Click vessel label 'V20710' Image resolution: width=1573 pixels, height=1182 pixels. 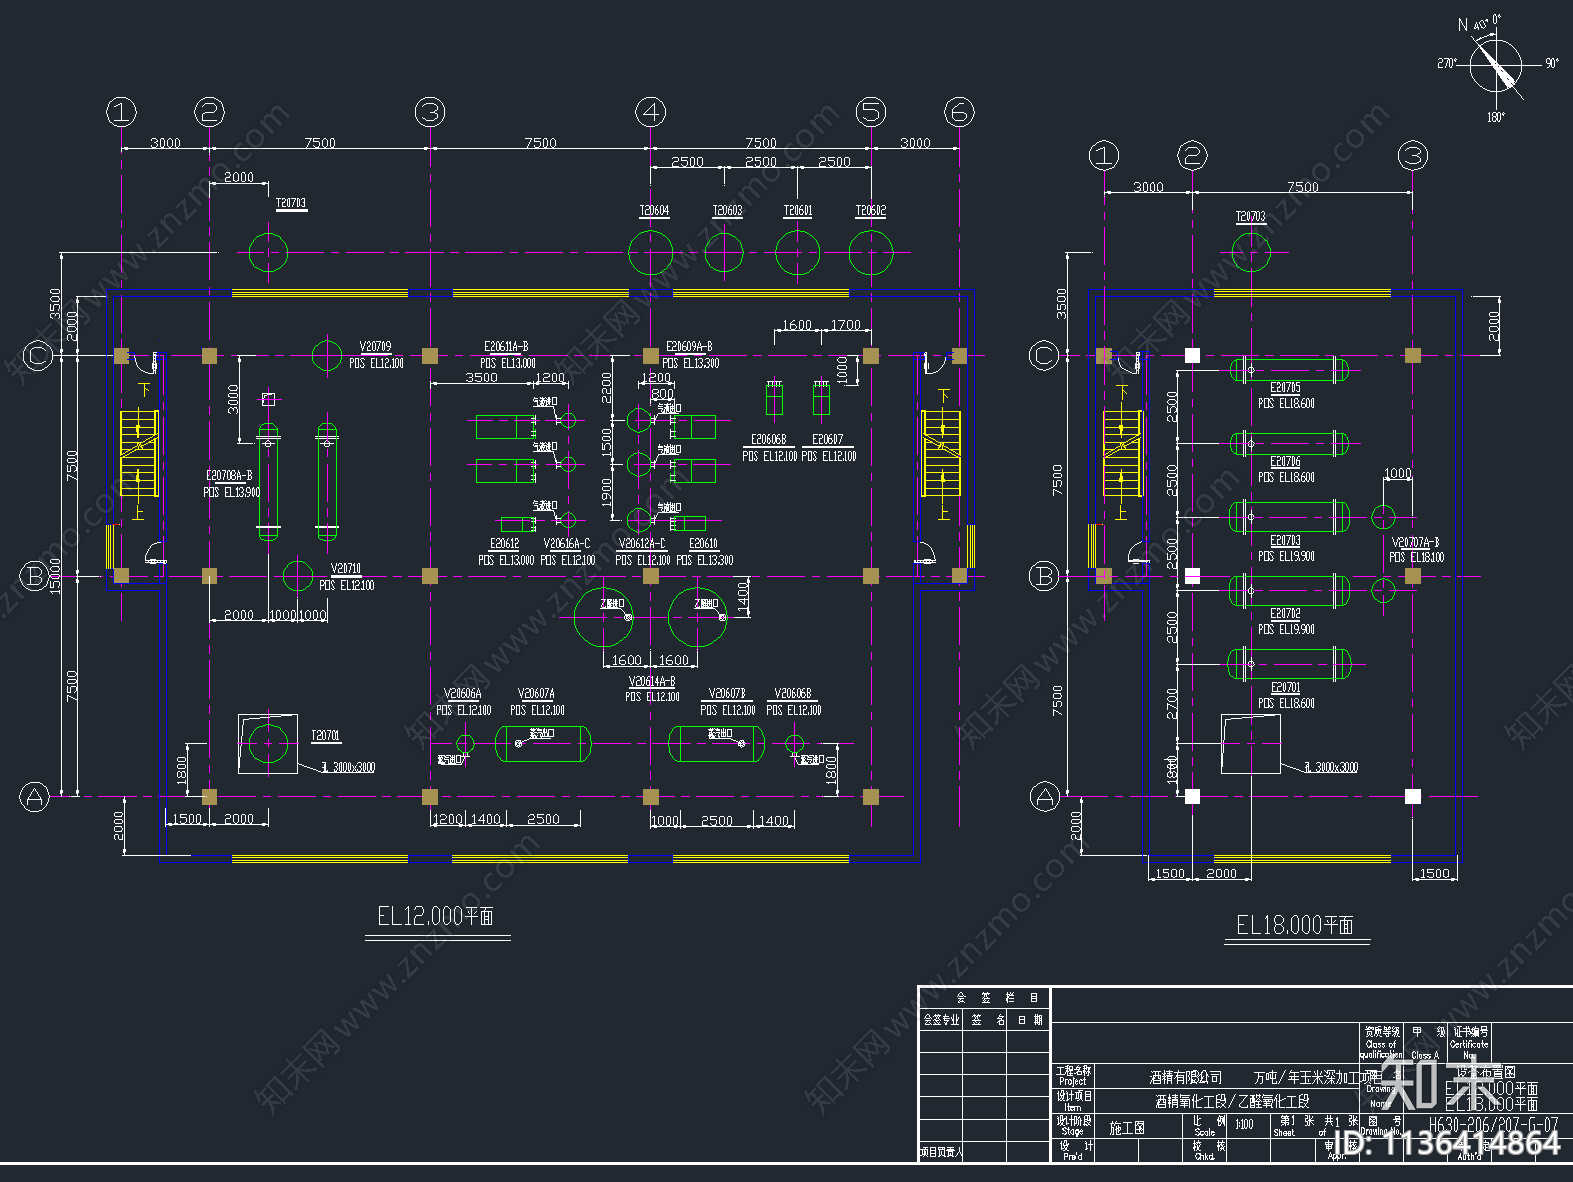click(x=346, y=569)
